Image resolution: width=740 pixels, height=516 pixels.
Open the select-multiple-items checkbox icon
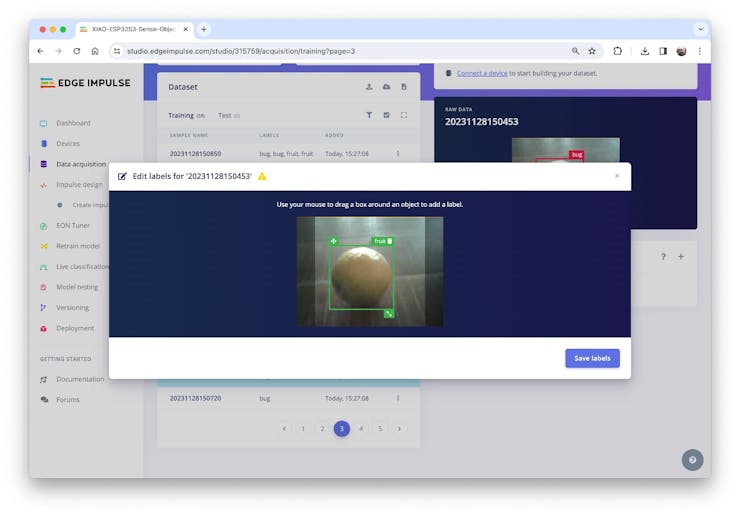tap(386, 115)
